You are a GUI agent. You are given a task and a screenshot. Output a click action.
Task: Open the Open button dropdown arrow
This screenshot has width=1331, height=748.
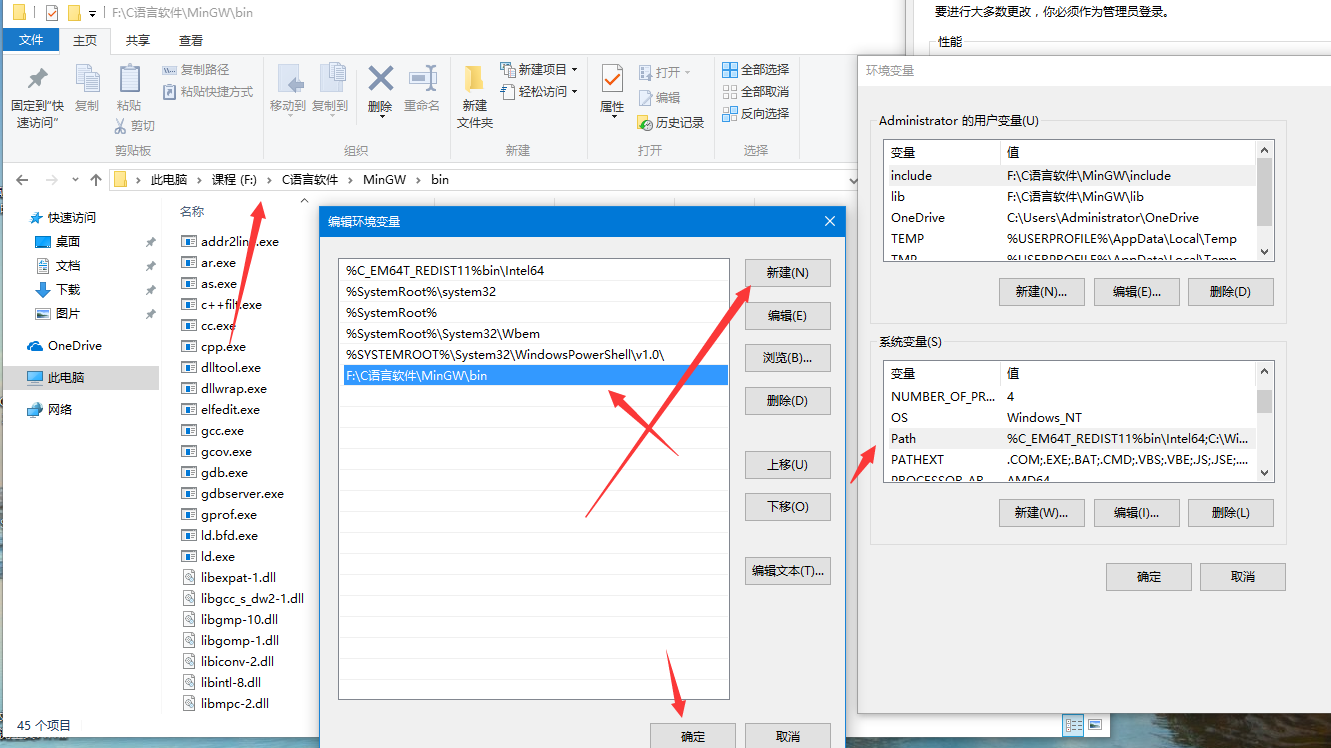coord(689,73)
